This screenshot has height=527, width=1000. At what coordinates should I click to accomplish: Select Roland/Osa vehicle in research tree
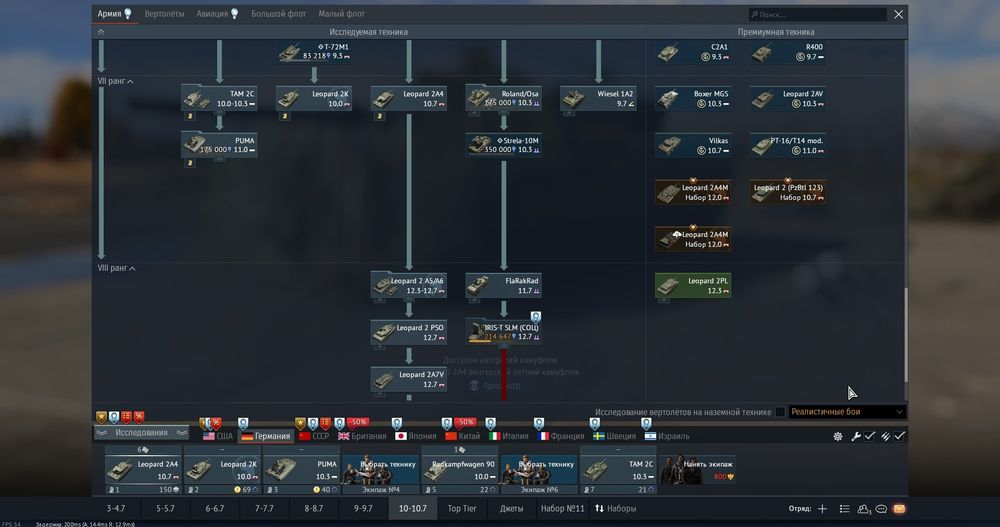pyautogui.click(x=503, y=98)
